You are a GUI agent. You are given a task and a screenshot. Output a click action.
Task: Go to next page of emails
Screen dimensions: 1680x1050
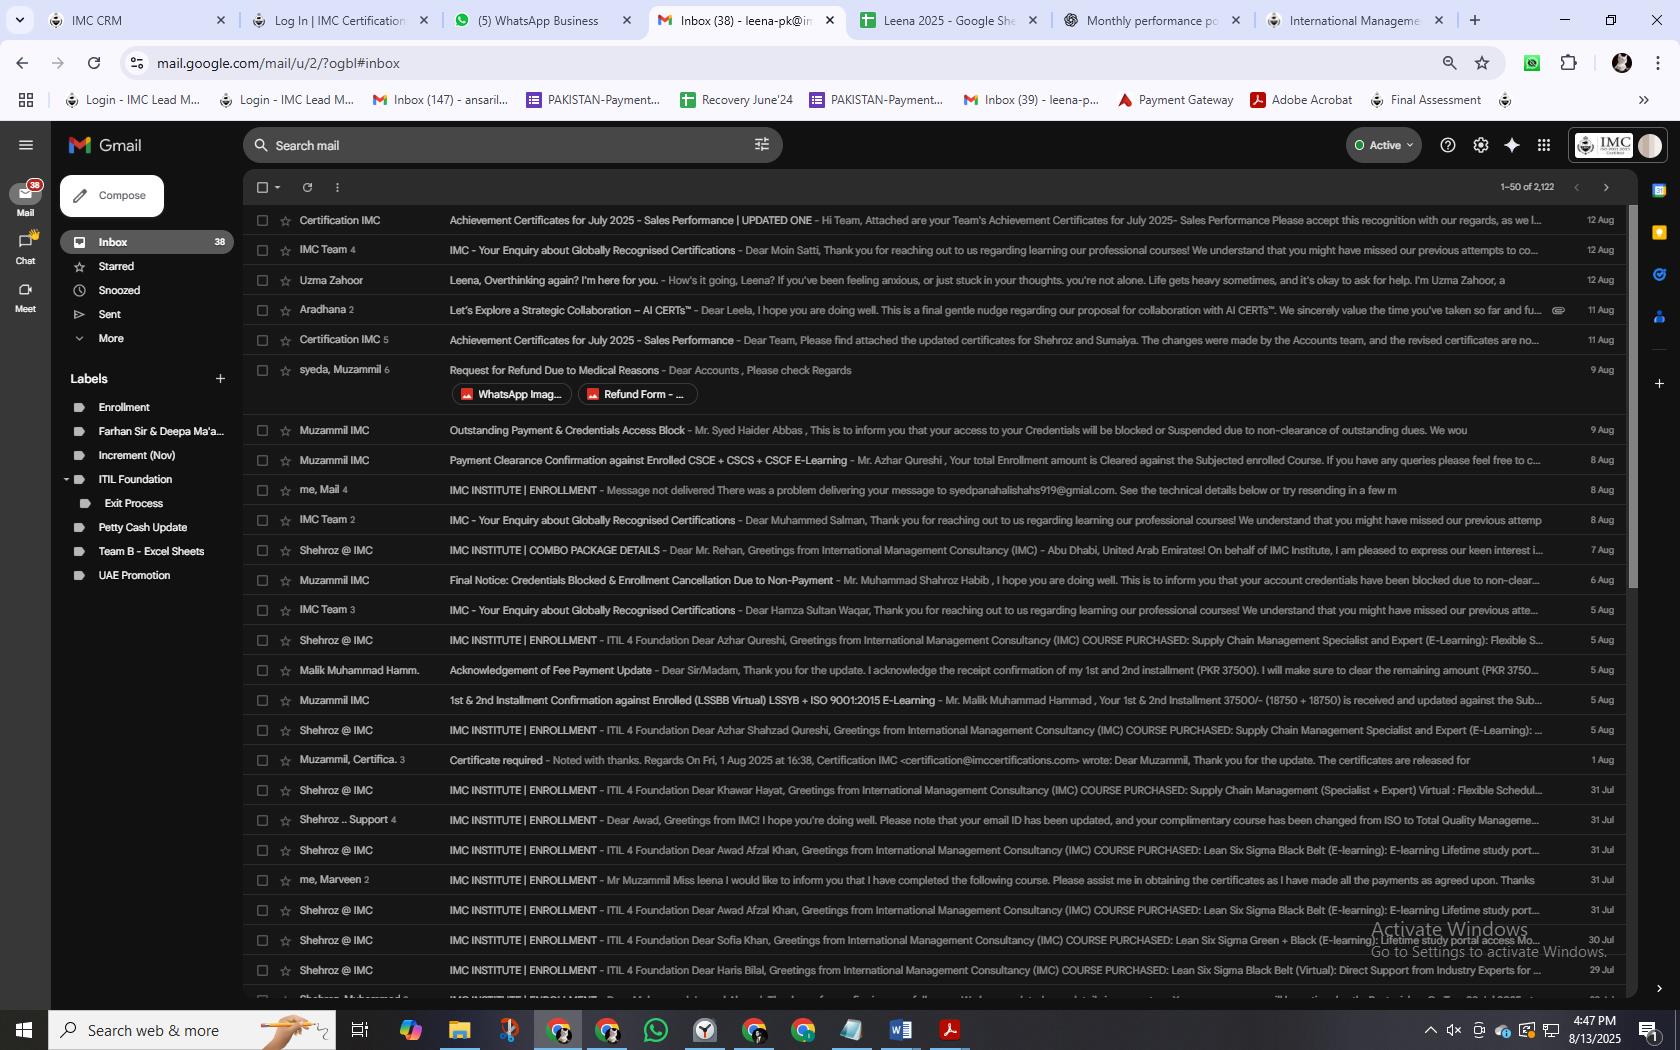1606,187
